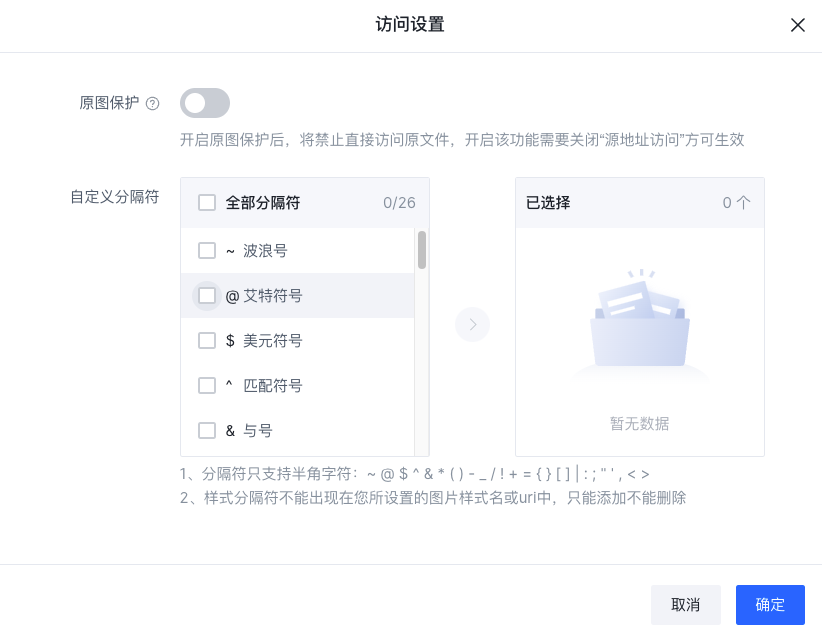The image size is (822, 641).
Task: Click the 0/26 counter in list header
Action: coord(399,203)
